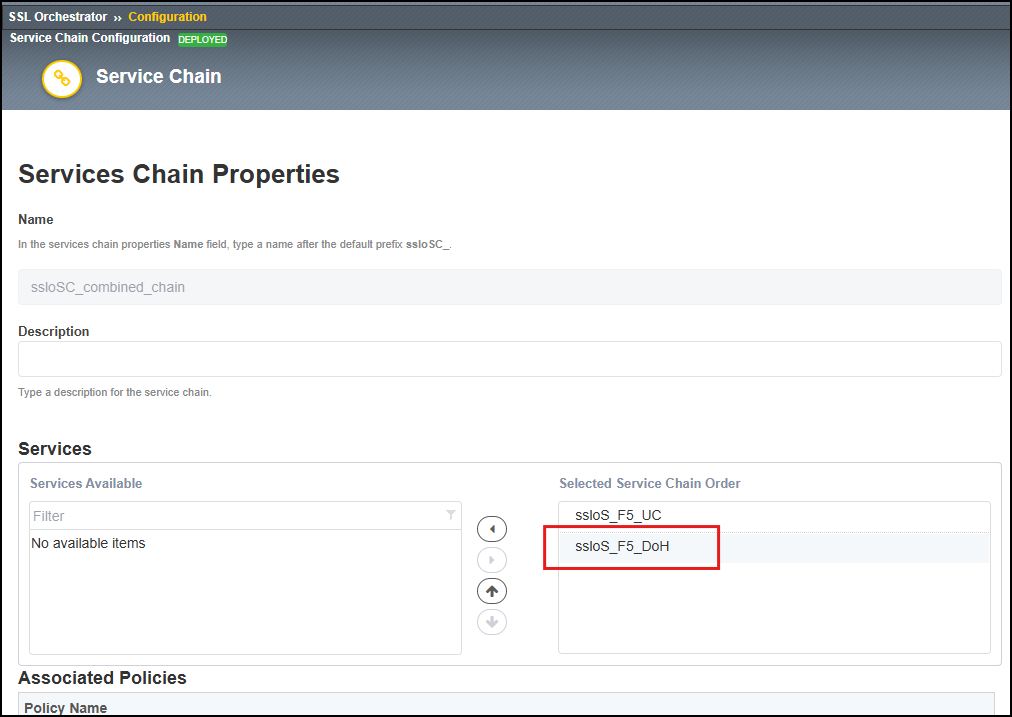Click the 'Type a description' hint text
The width and height of the screenshot is (1012, 717).
click(x=115, y=392)
